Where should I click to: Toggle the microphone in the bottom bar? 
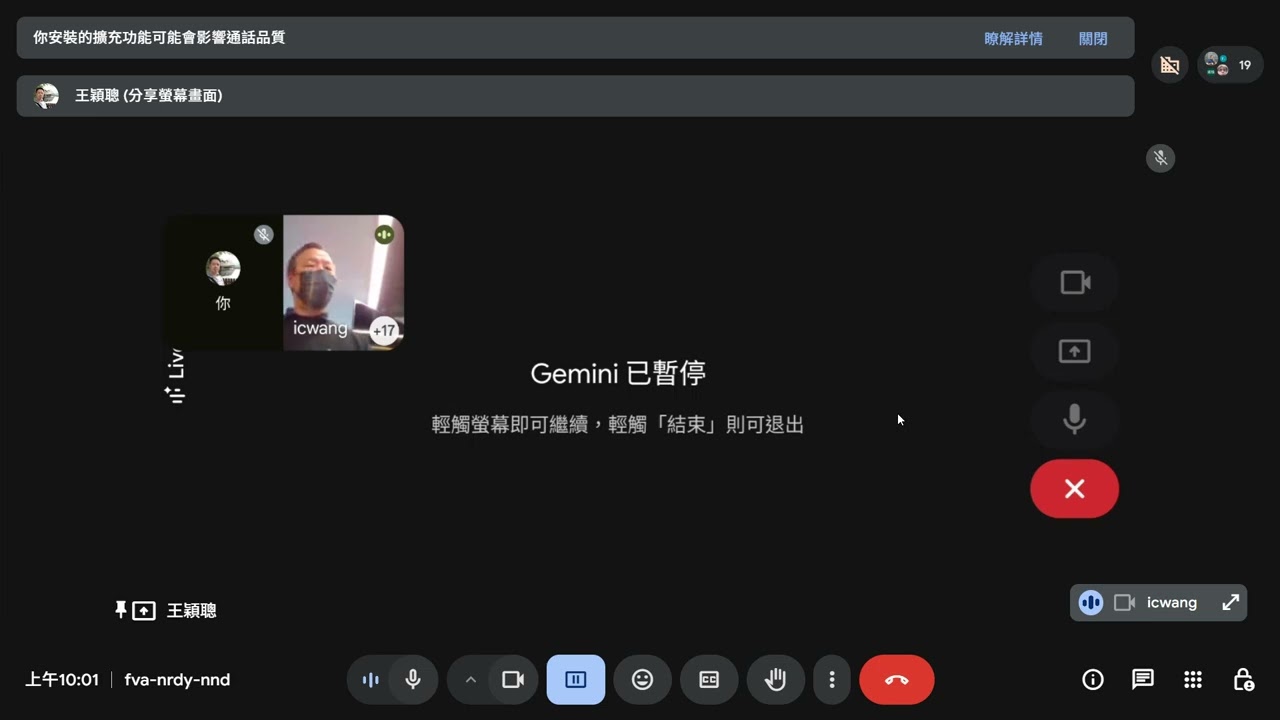coord(412,680)
